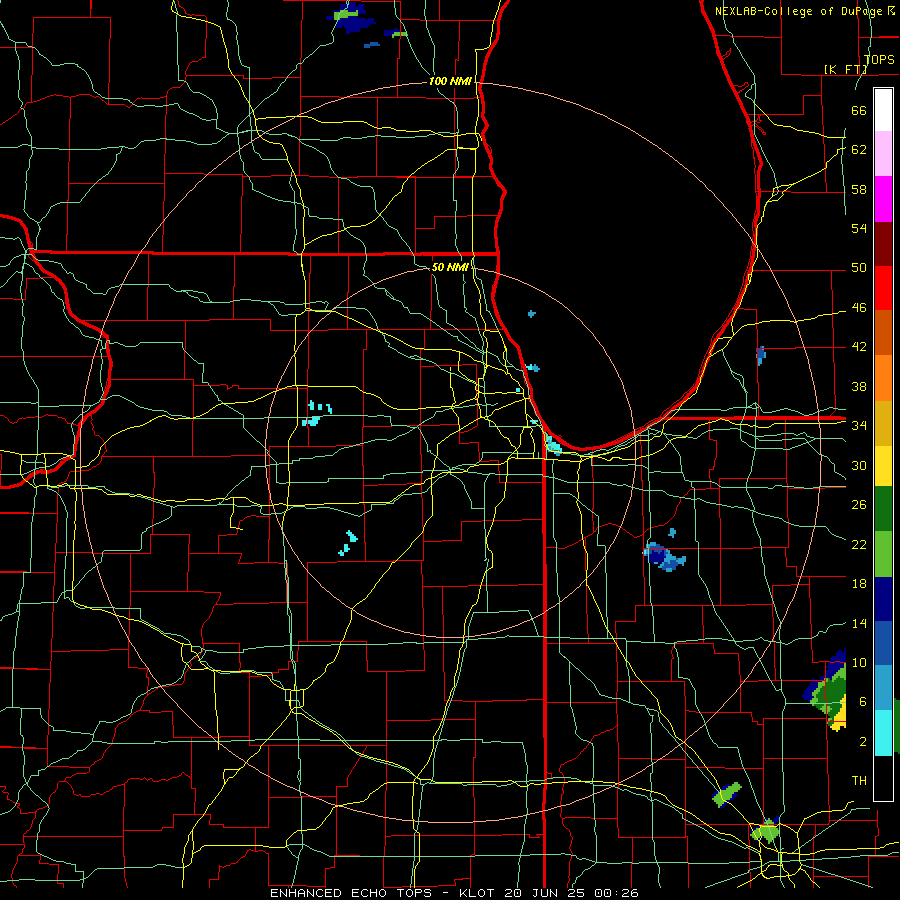Click the '26' legend value
Viewport: 900px width, 900px height.
(859, 505)
